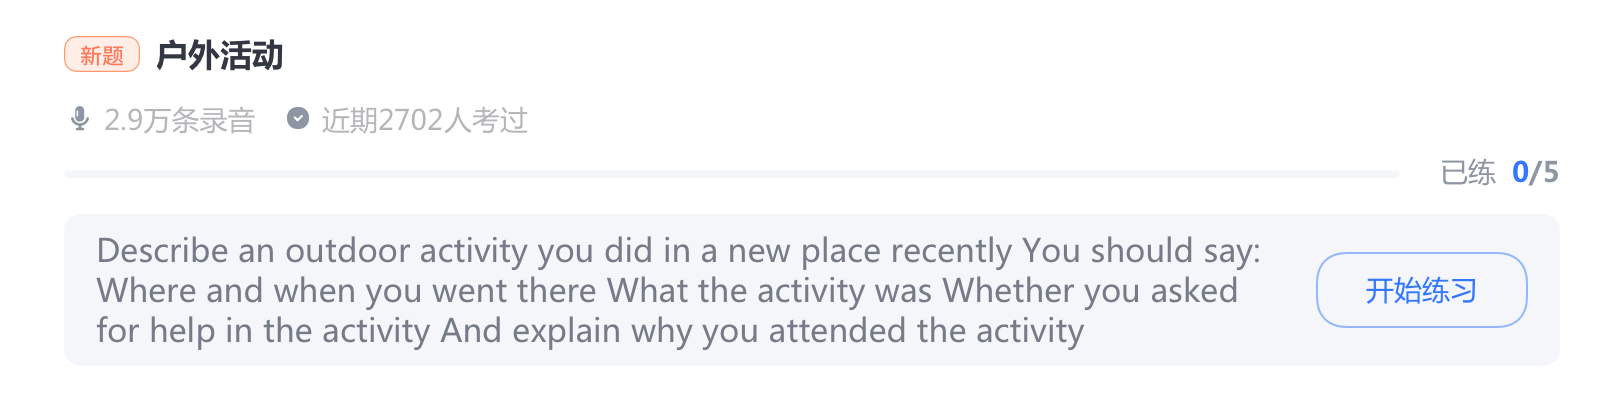The image size is (1624, 398).
Task: Select the 2.9万条录音 recordings label
Action: (180, 120)
